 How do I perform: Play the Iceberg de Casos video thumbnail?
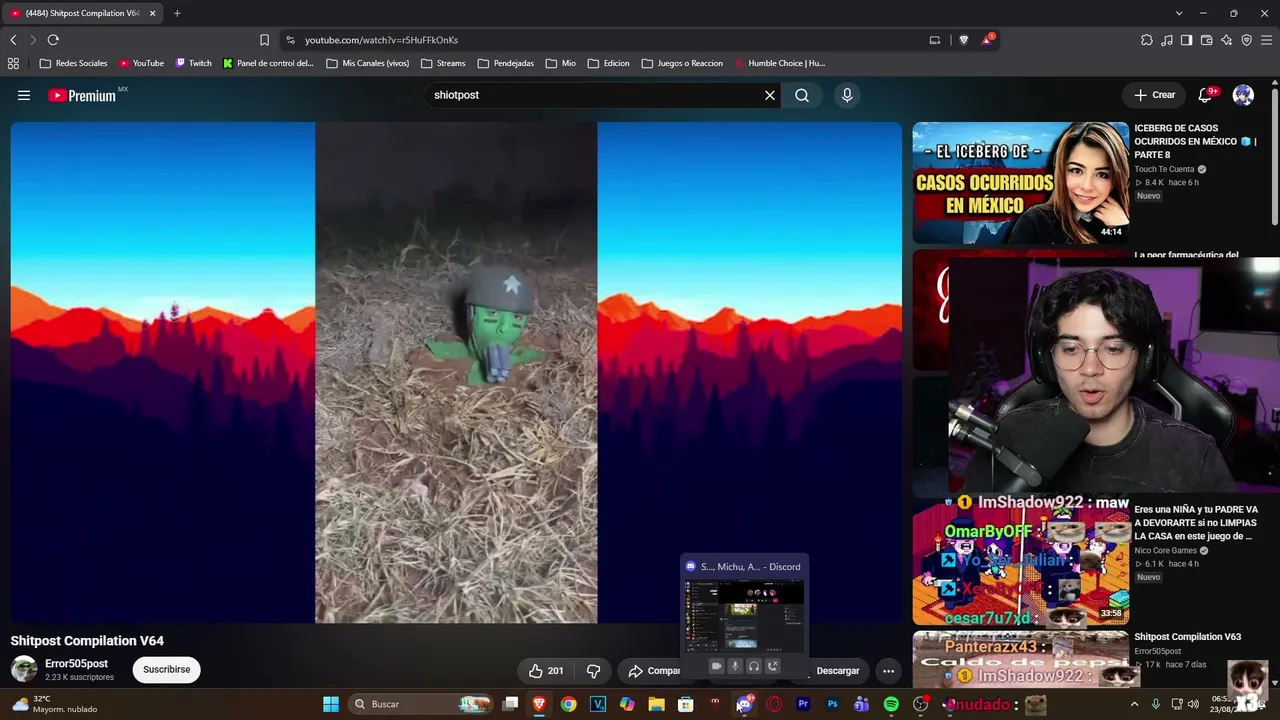[1020, 182]
